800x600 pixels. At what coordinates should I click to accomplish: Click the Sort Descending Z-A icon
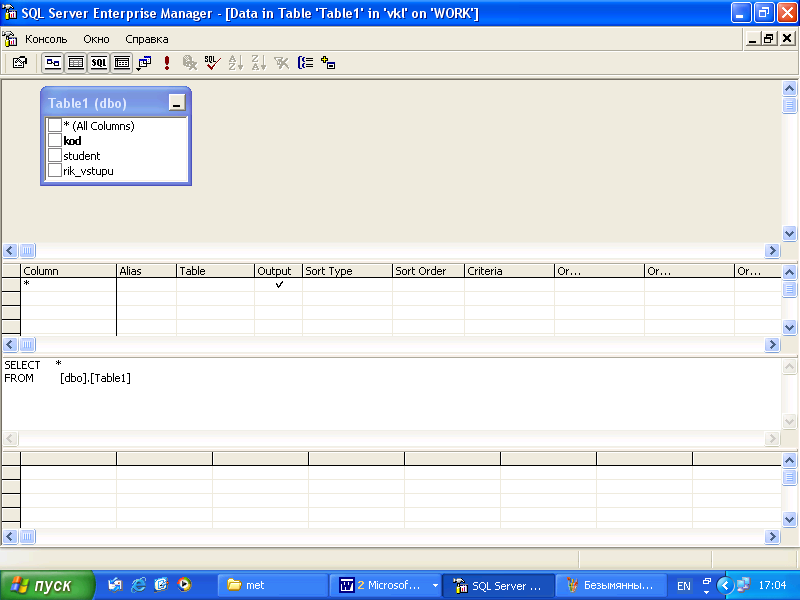tap(258, 63)
